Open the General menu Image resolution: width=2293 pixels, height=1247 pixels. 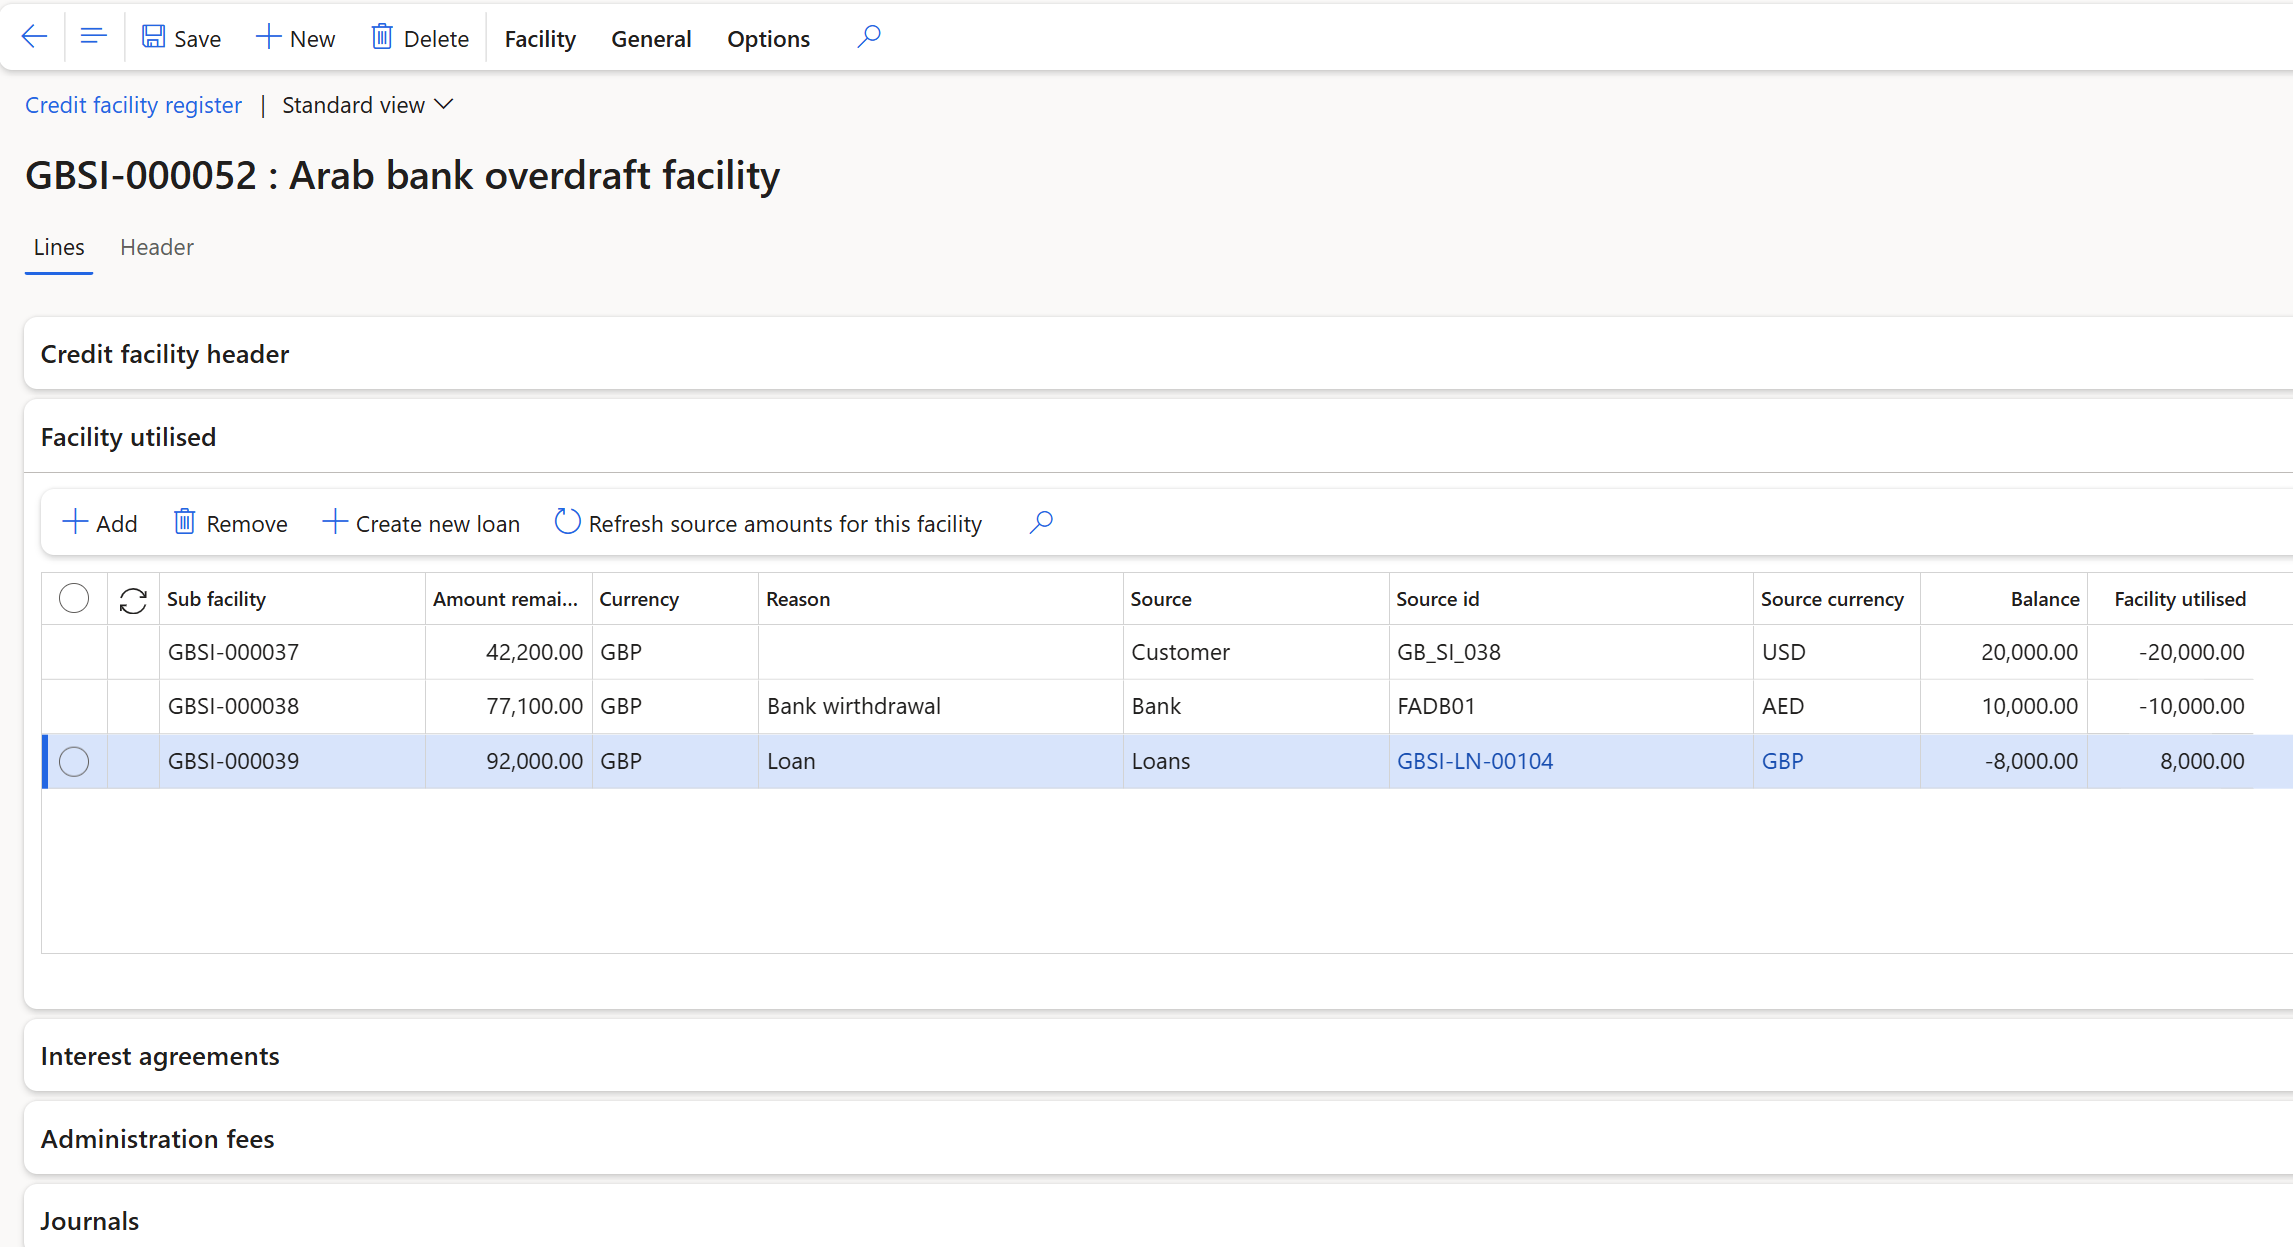click(651, 38)
